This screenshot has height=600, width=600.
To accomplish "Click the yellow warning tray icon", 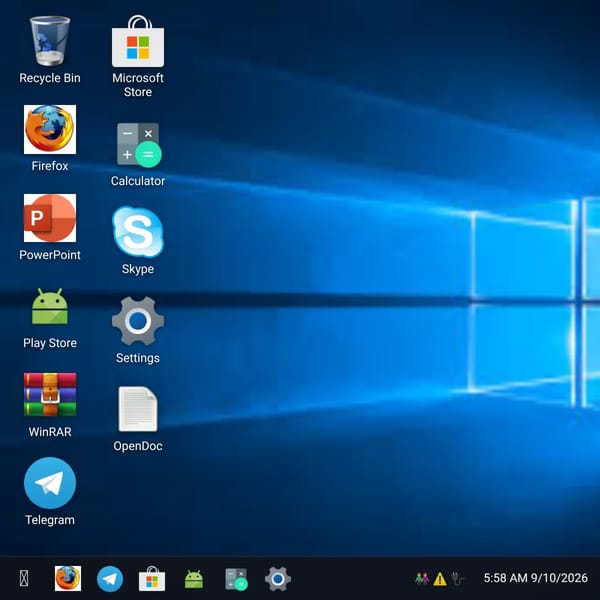I will point(440,579).
